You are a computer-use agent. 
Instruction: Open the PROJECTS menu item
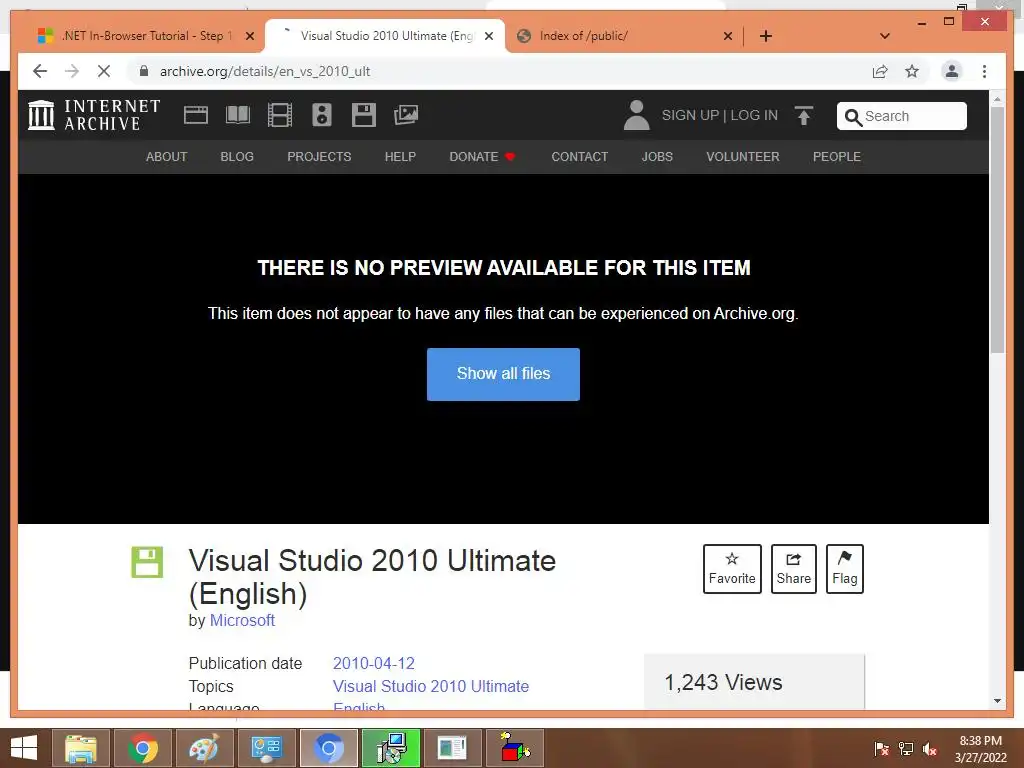[x=319, y=157]
